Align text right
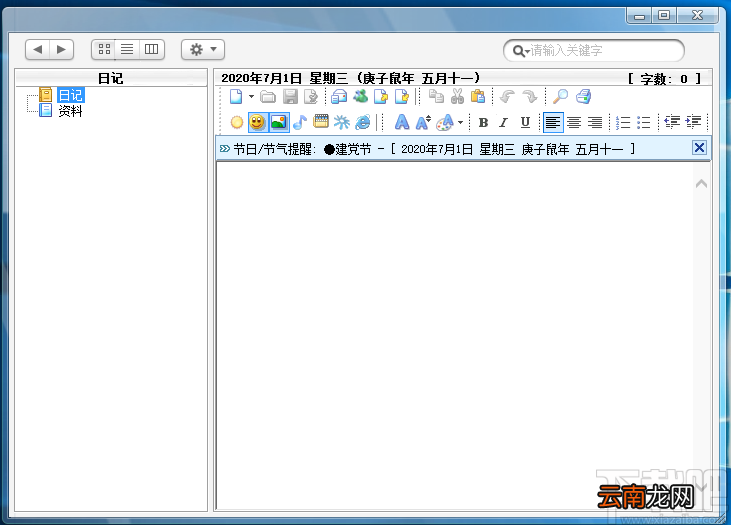 pyautogui.click(x=595, y=123)
